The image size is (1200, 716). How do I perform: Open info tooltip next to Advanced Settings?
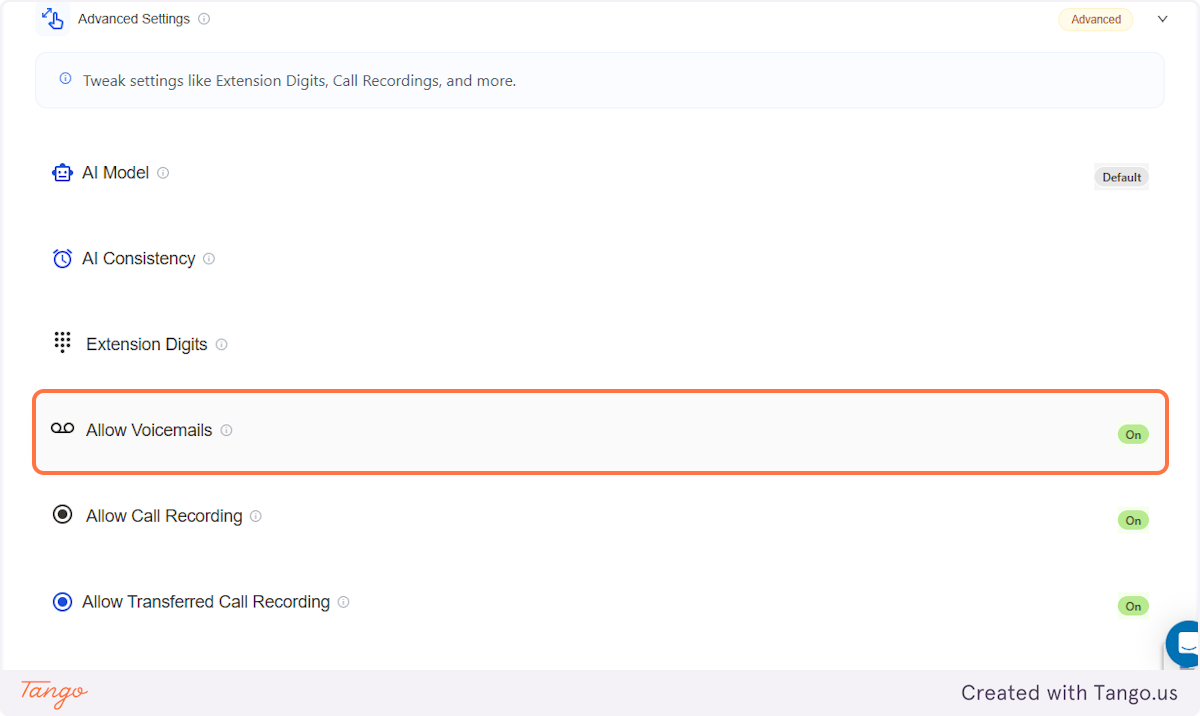pyautogui.click(x=204, y=19)
